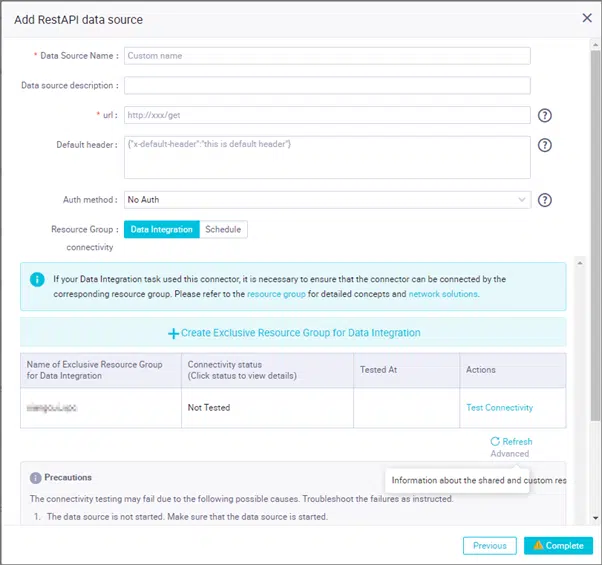
Task: Expand the Advanced options link
Action: [509, 454]
